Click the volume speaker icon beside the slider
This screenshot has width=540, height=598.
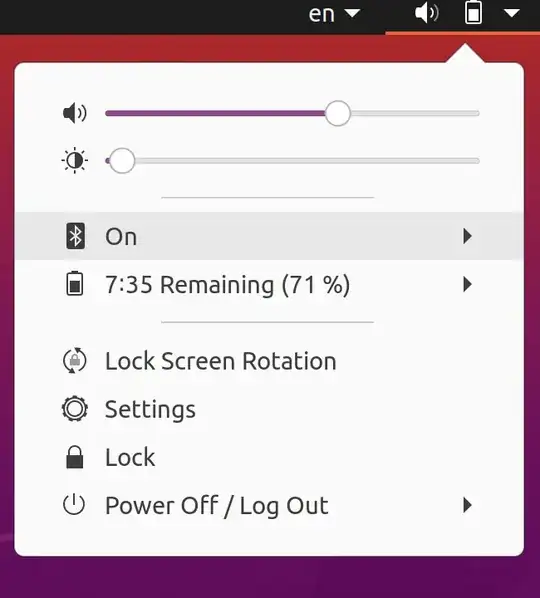click(75, 113)
